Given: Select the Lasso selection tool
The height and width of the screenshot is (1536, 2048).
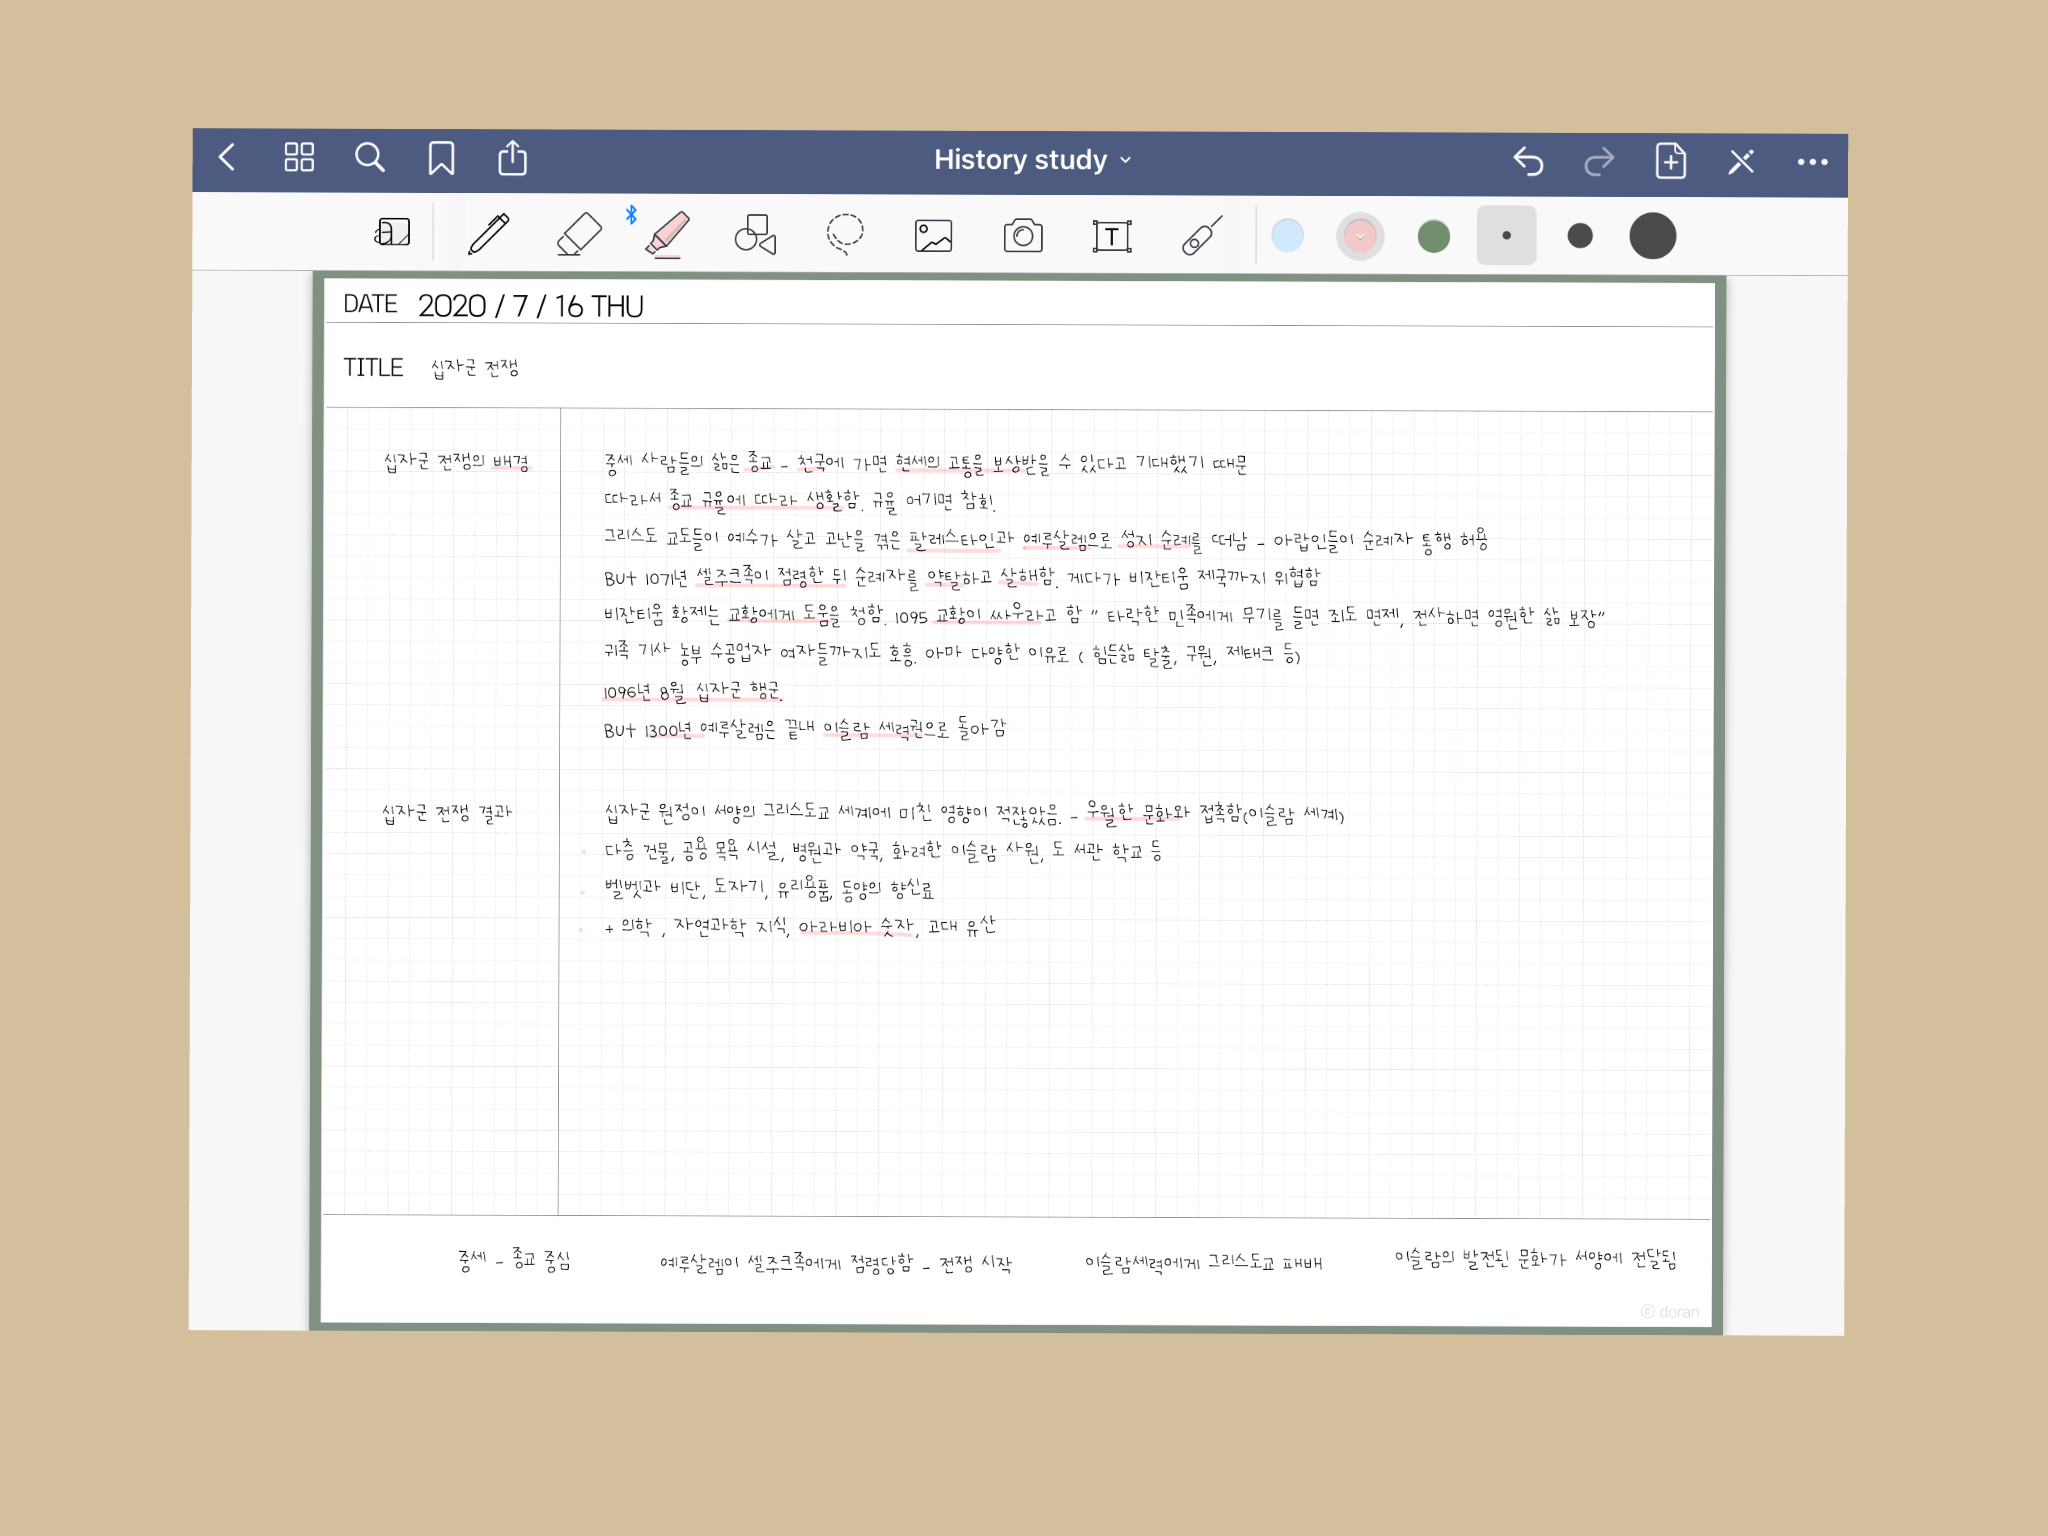Looking at the screenshot, I should click(844, 235).
